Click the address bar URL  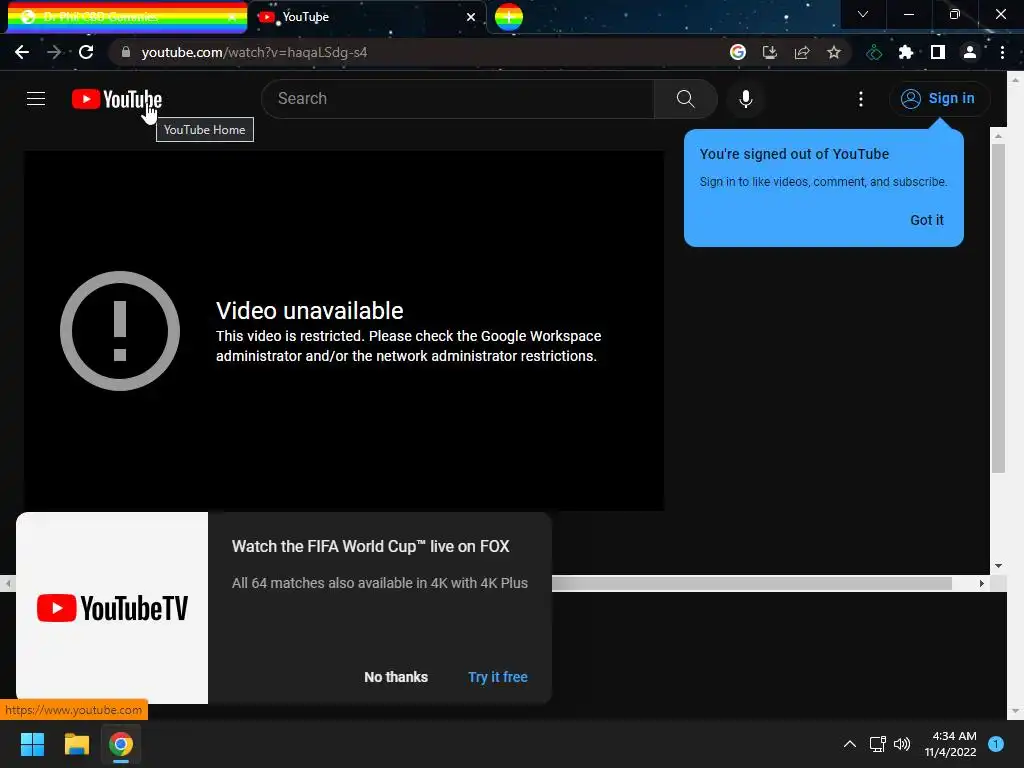(254, 52)
